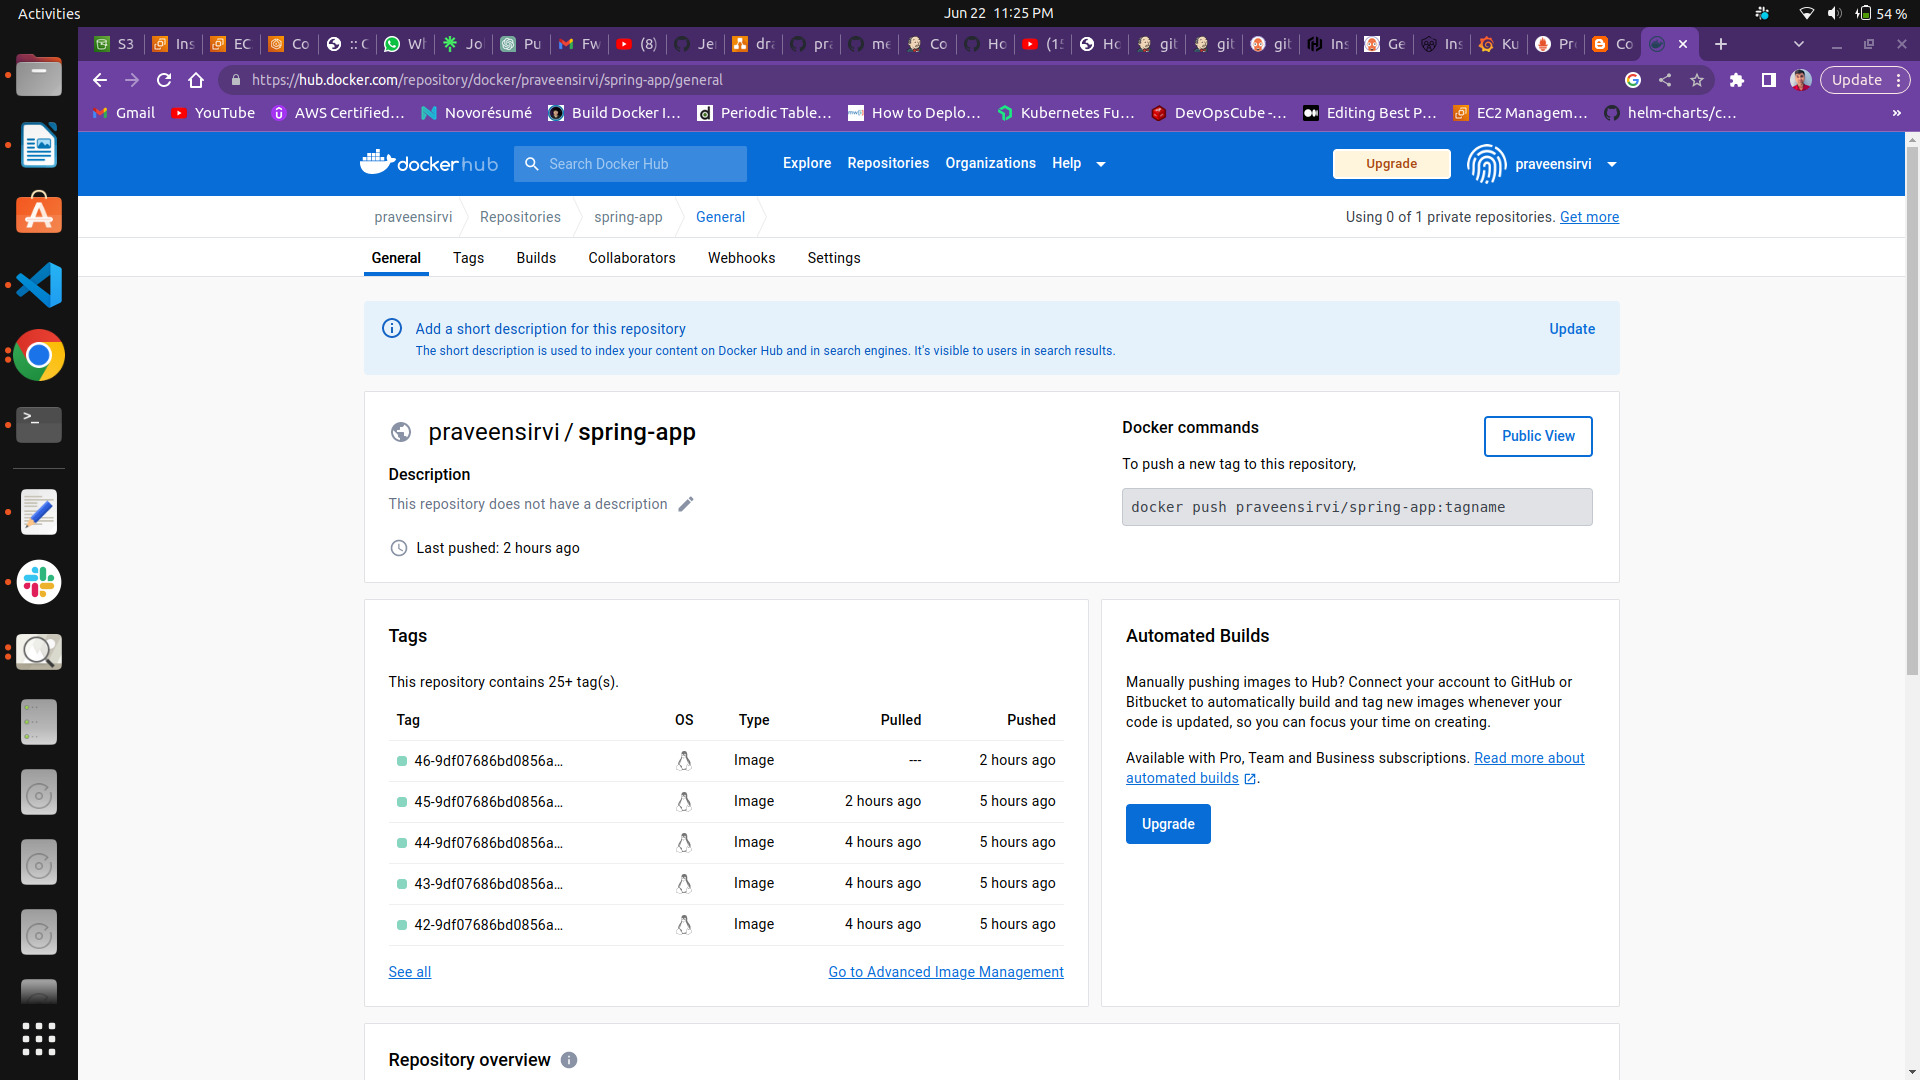
Task: Click the Google account icon in address bar
Action: tap(1633, 80)
